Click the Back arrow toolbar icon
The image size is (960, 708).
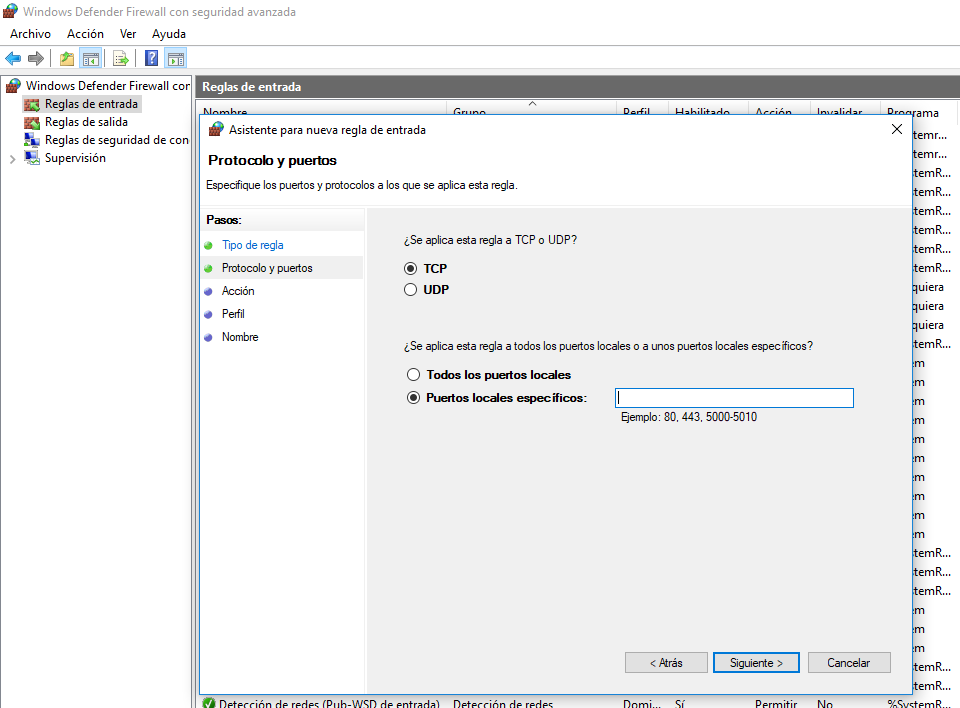13,59
